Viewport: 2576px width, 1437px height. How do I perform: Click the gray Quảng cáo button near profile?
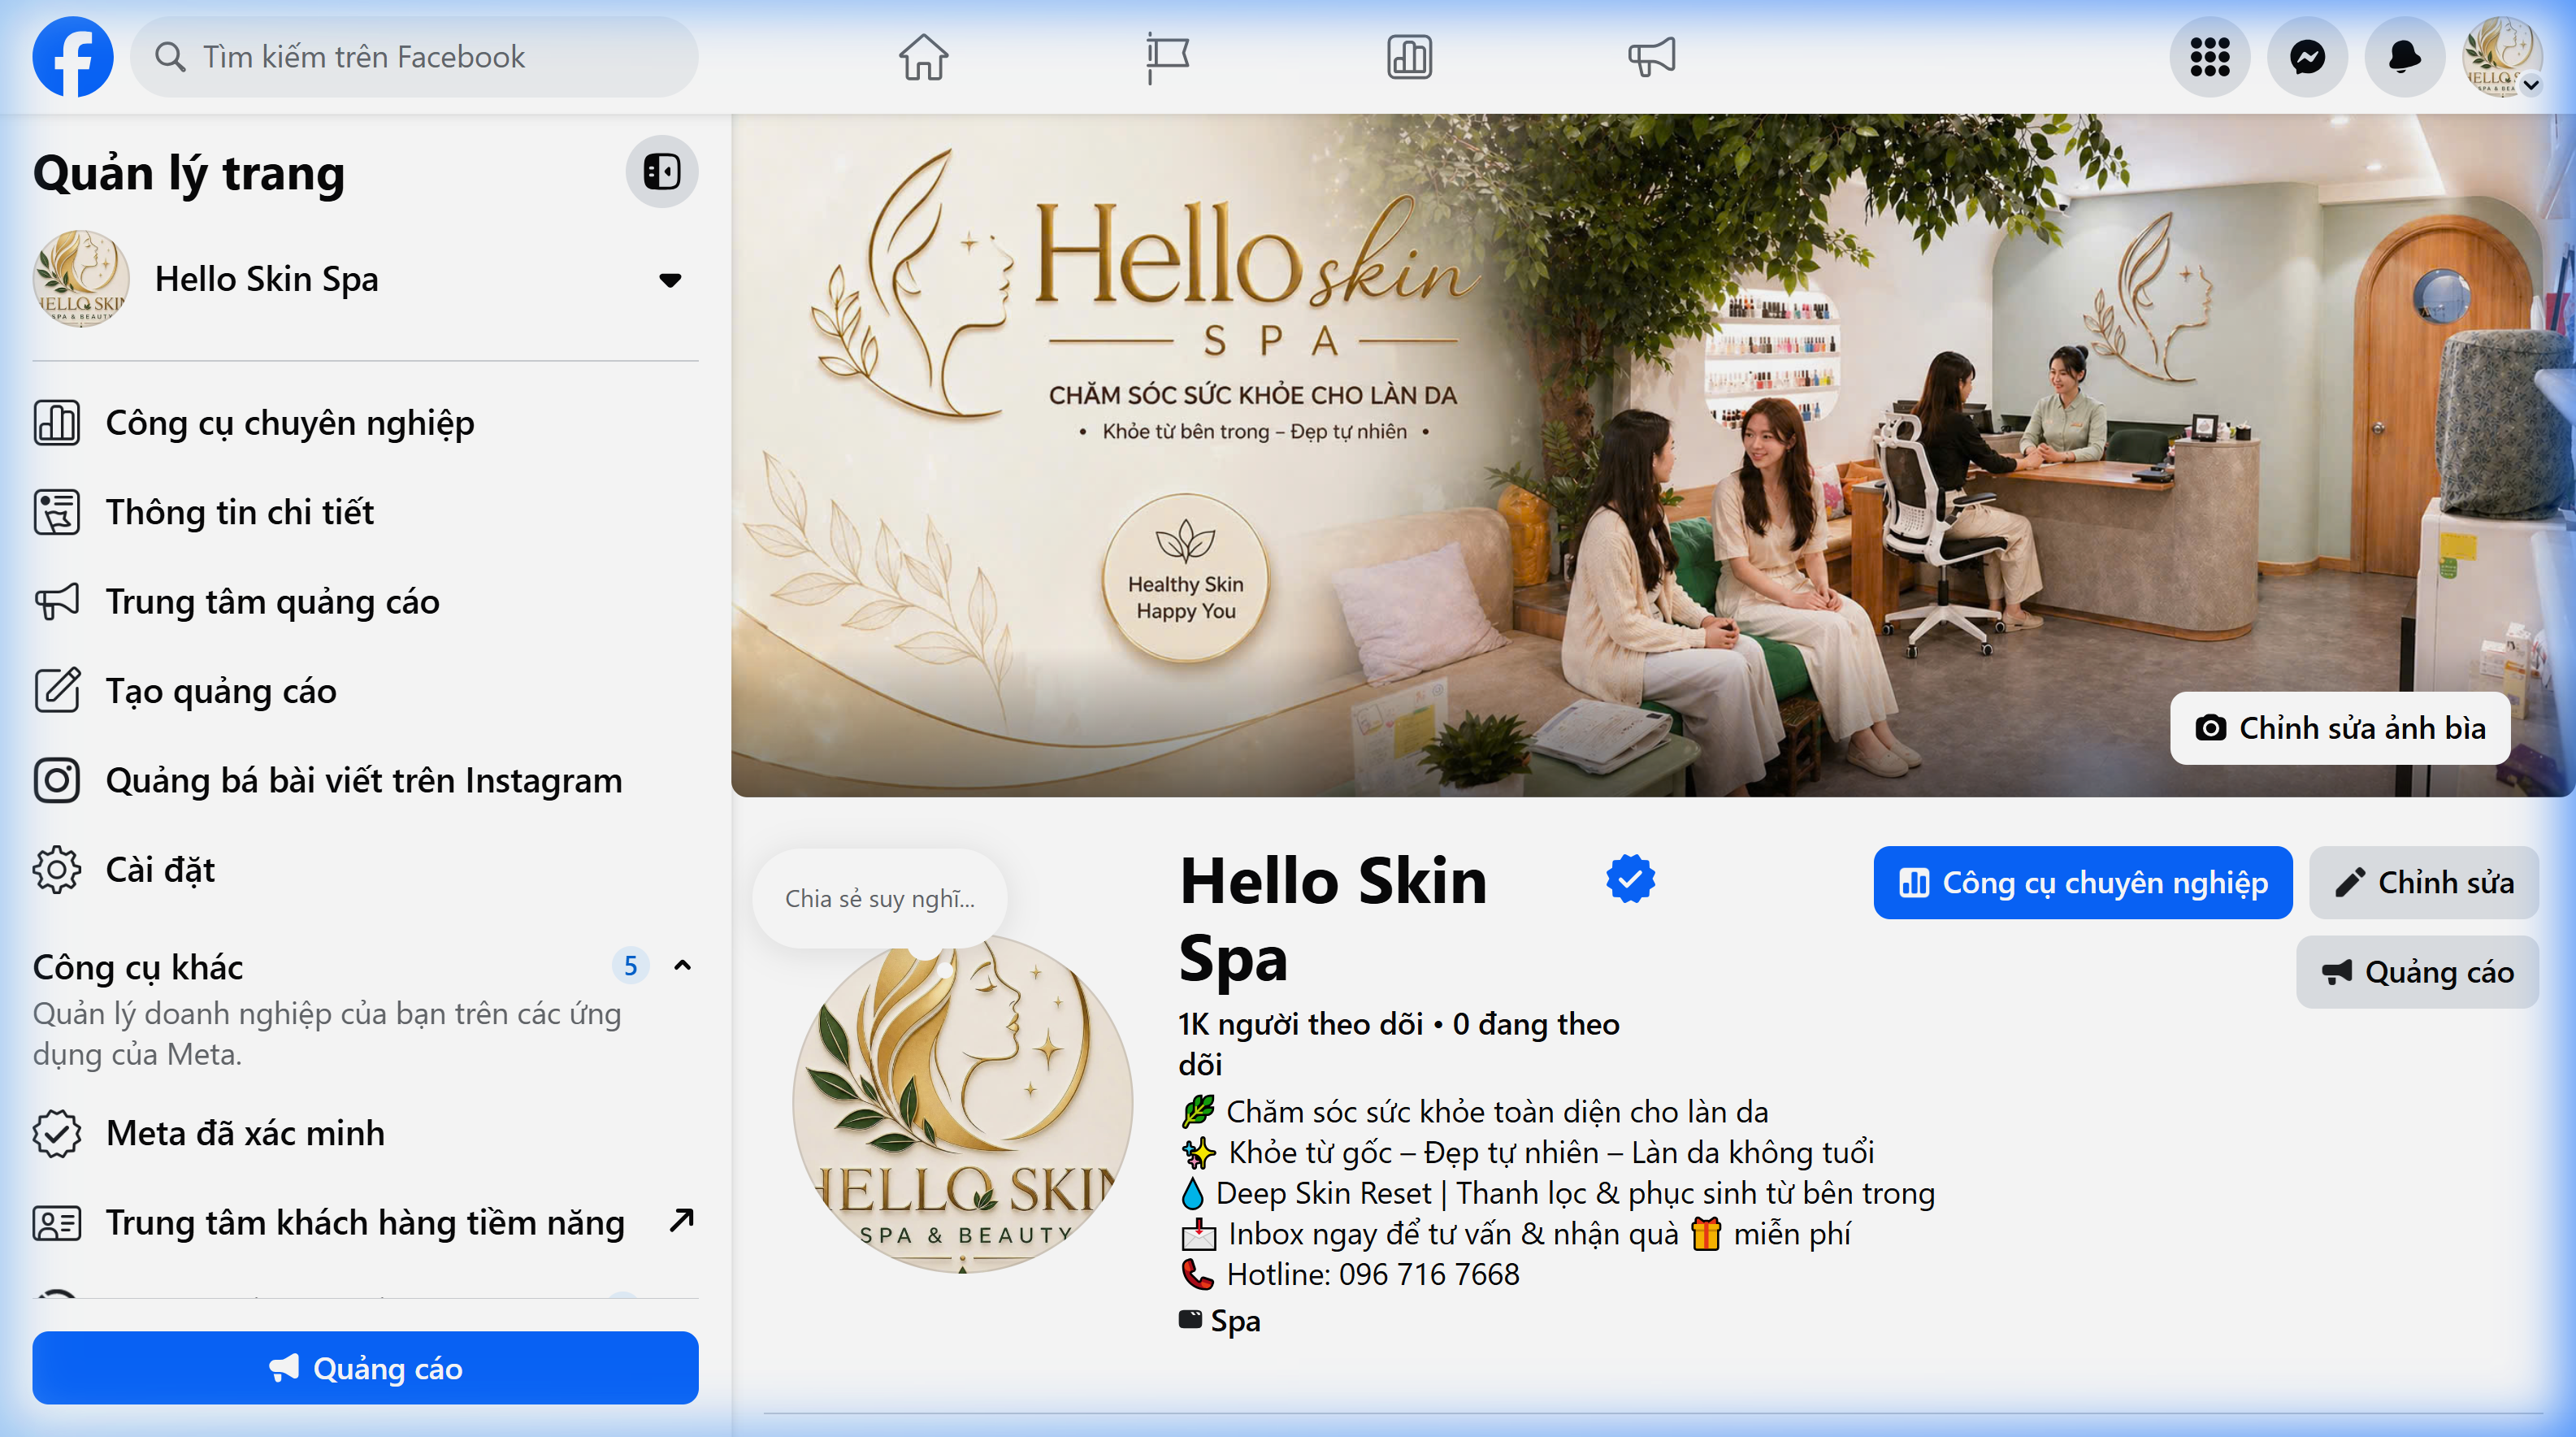click(2418, 972)
